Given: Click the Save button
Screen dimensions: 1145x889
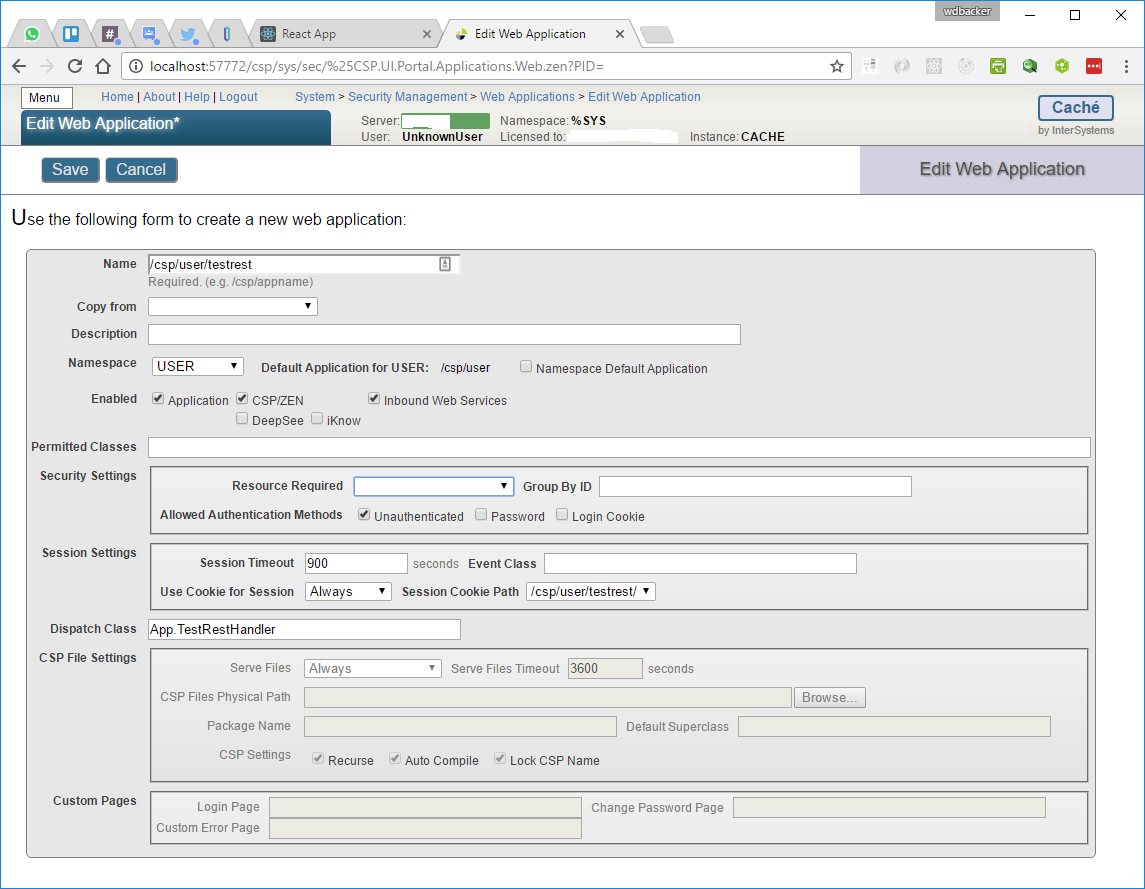Looking at the screenshot, I should (70, 170).
